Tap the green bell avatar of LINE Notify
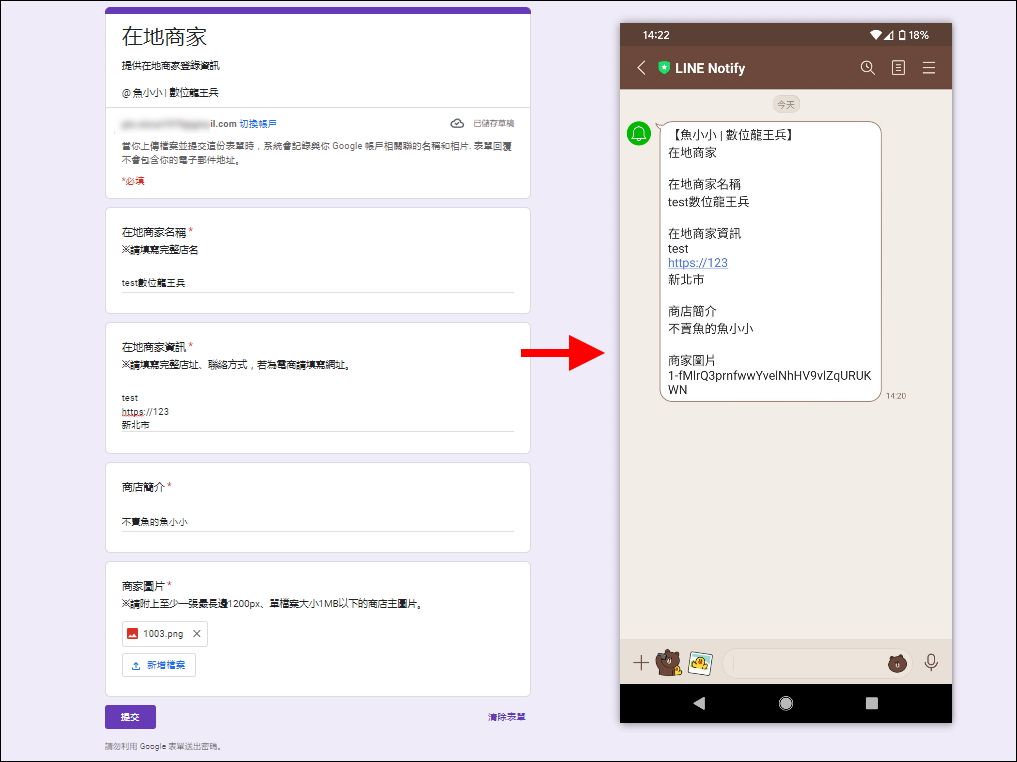This screenshot has height=762, width=1017. click(x=638, y=134)
